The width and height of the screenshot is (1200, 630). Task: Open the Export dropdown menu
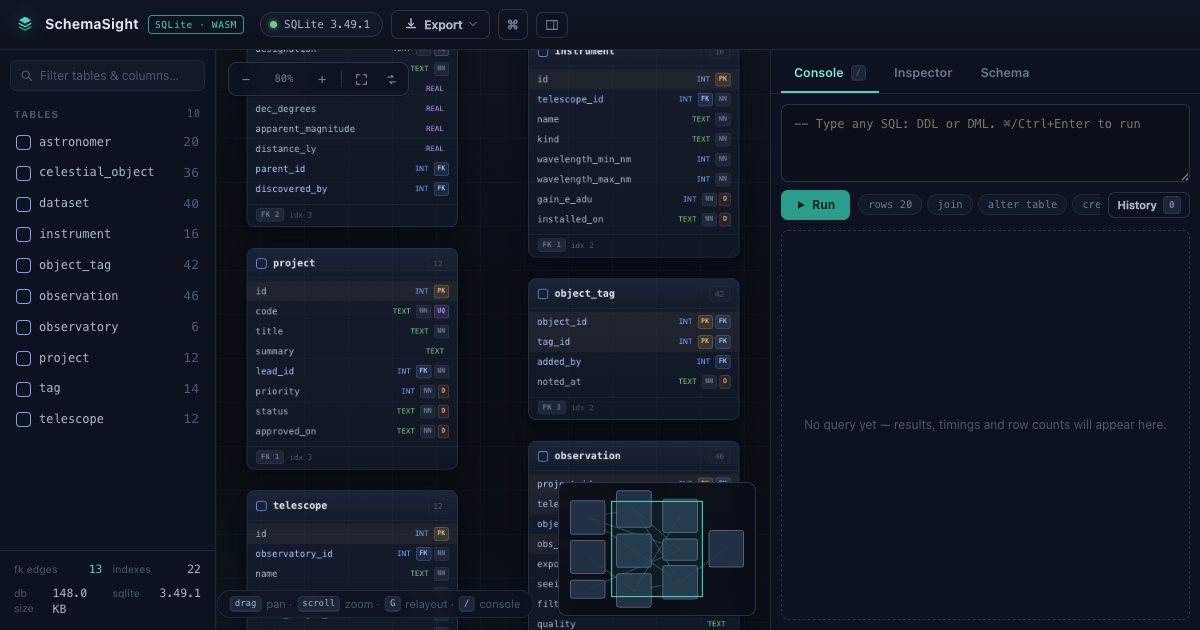point(440,24)
